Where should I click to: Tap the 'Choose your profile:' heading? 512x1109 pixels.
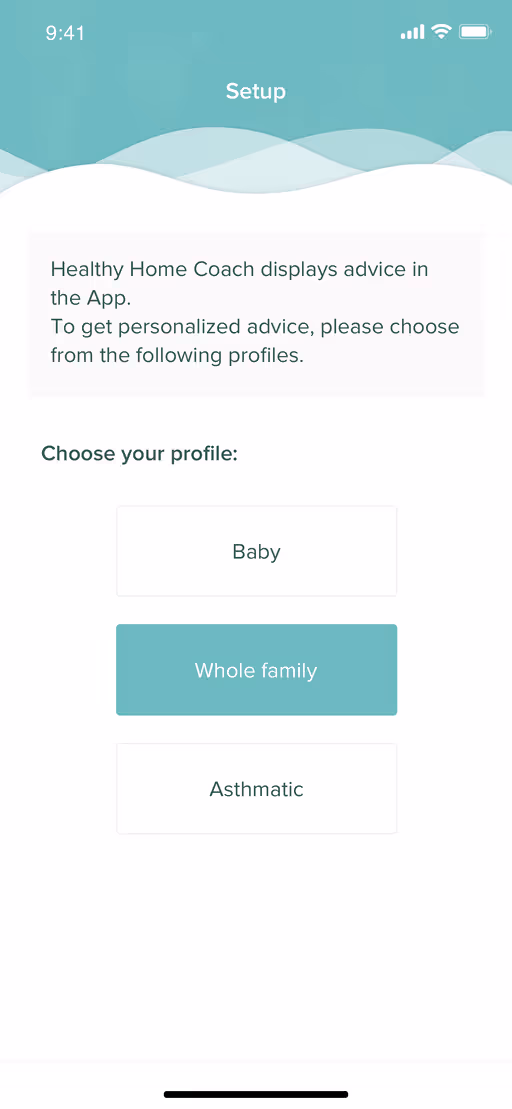pos(139,453)
